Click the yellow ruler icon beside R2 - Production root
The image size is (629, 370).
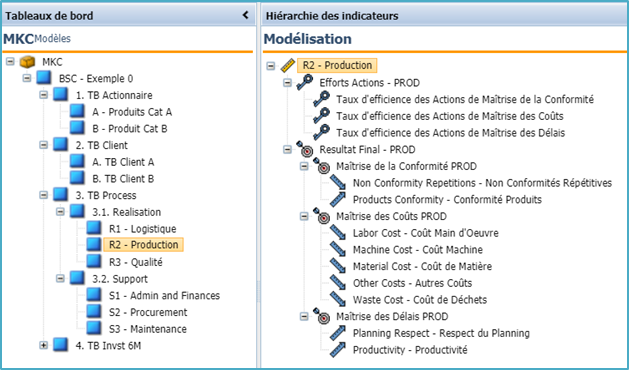coord(288,65)
